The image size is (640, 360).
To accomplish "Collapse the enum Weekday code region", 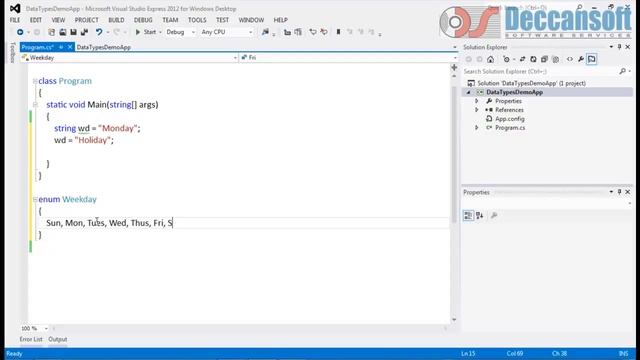I will click(35, 200).
